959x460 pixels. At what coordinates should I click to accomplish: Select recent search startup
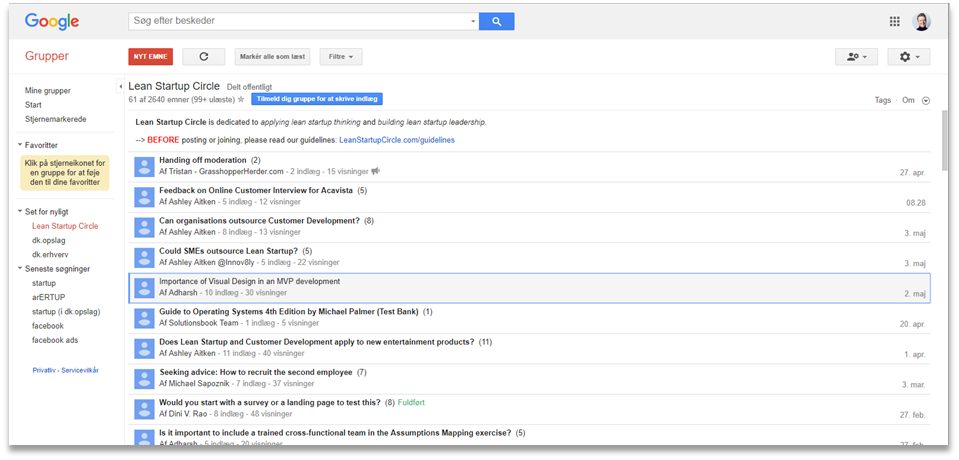[44, 283]
